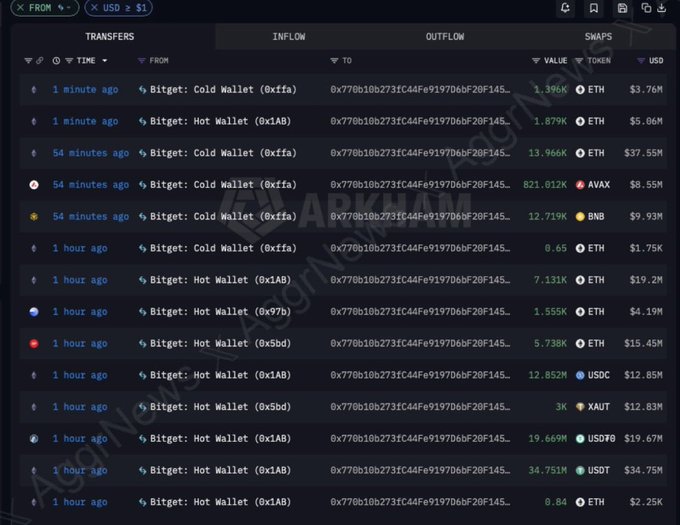680x525 pixels.
Task: Click the 13.966K ETH value
Action: point(547,153)
